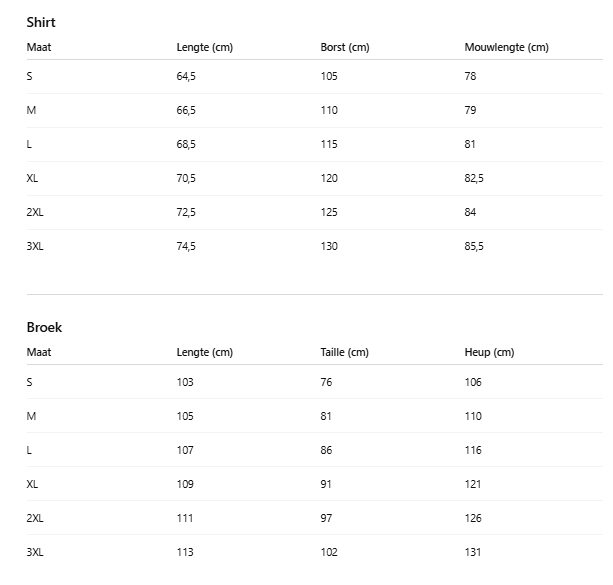
Task: Click hip value 121 in Broek table
Action: coord(473,484)
